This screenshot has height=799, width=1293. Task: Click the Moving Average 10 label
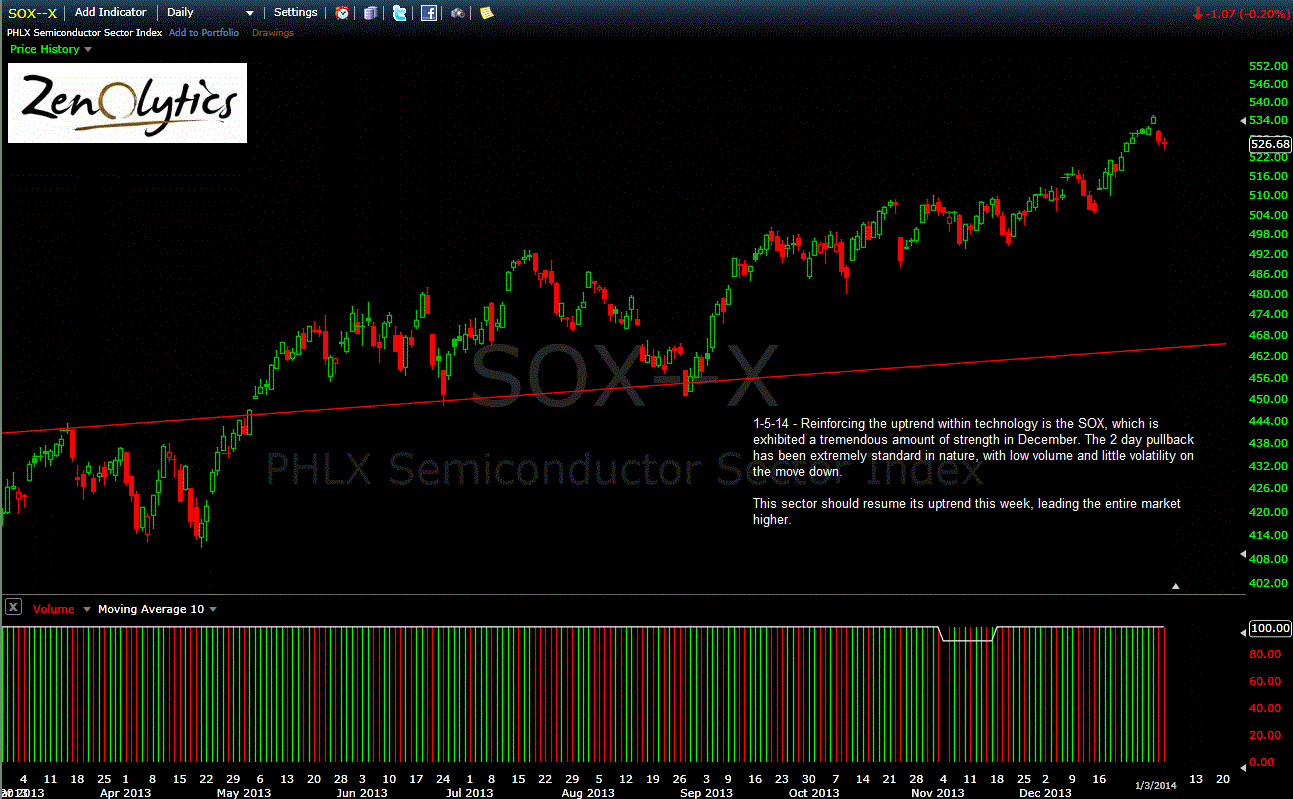(151, 609)
